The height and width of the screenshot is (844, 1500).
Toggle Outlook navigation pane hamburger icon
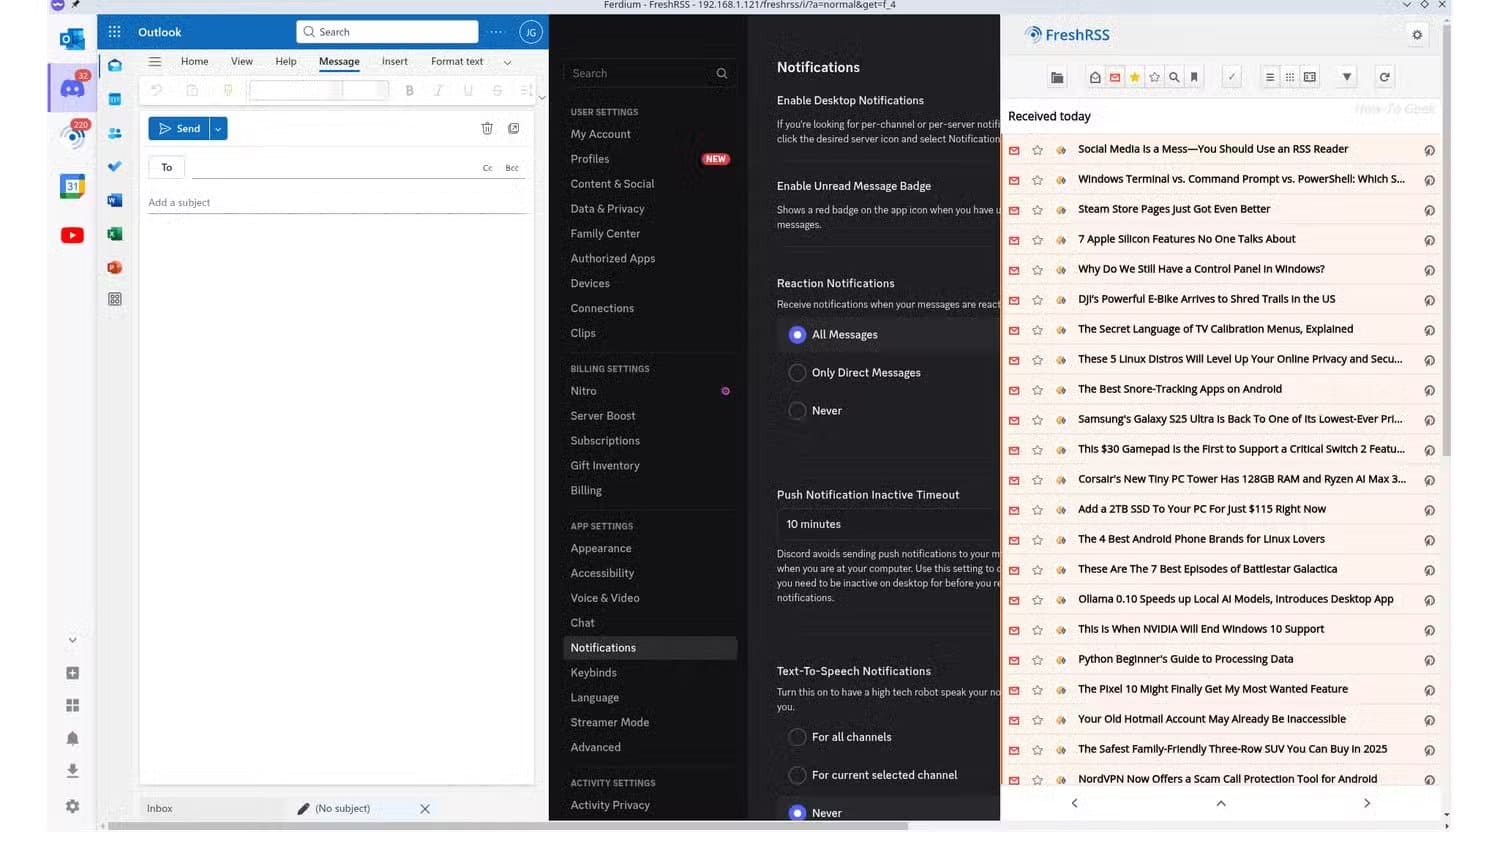155,61
